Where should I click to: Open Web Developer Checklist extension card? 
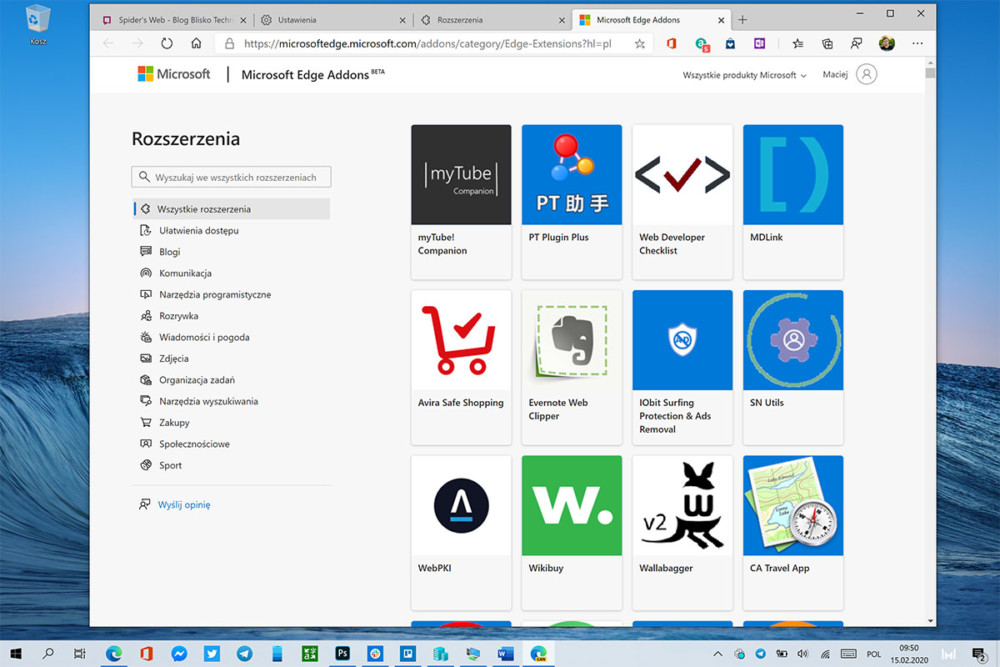coord(682,202)
